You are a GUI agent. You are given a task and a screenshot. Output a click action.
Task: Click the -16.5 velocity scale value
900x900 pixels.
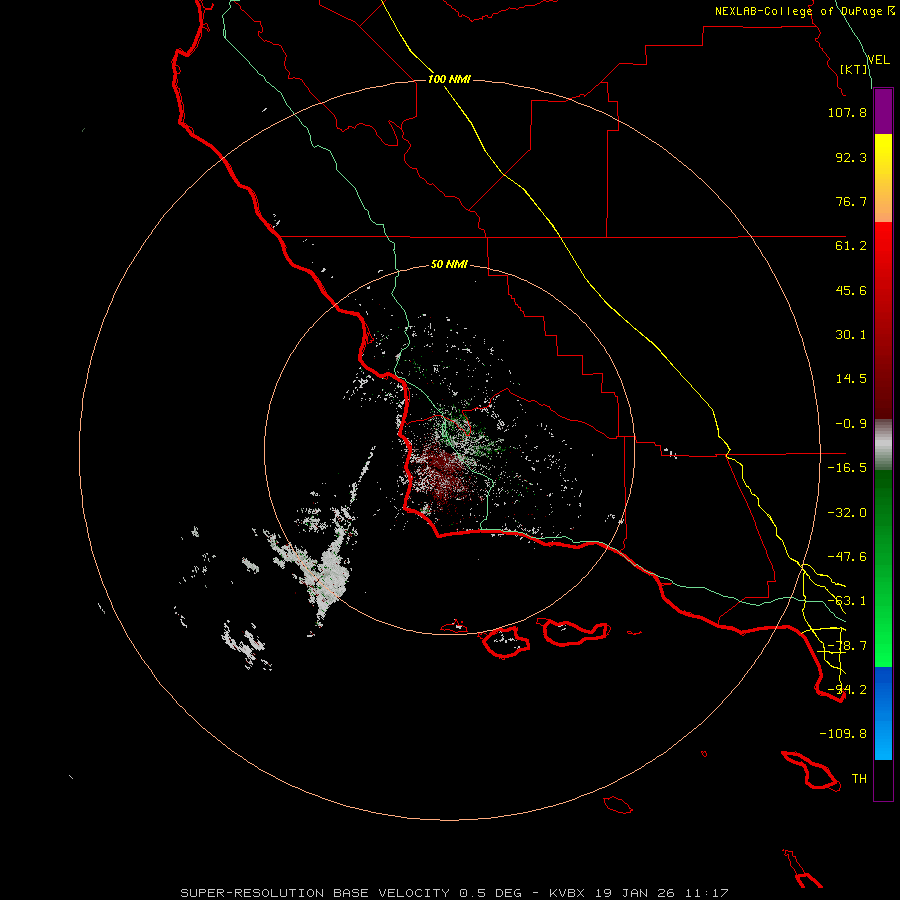(x=847, y=468)
